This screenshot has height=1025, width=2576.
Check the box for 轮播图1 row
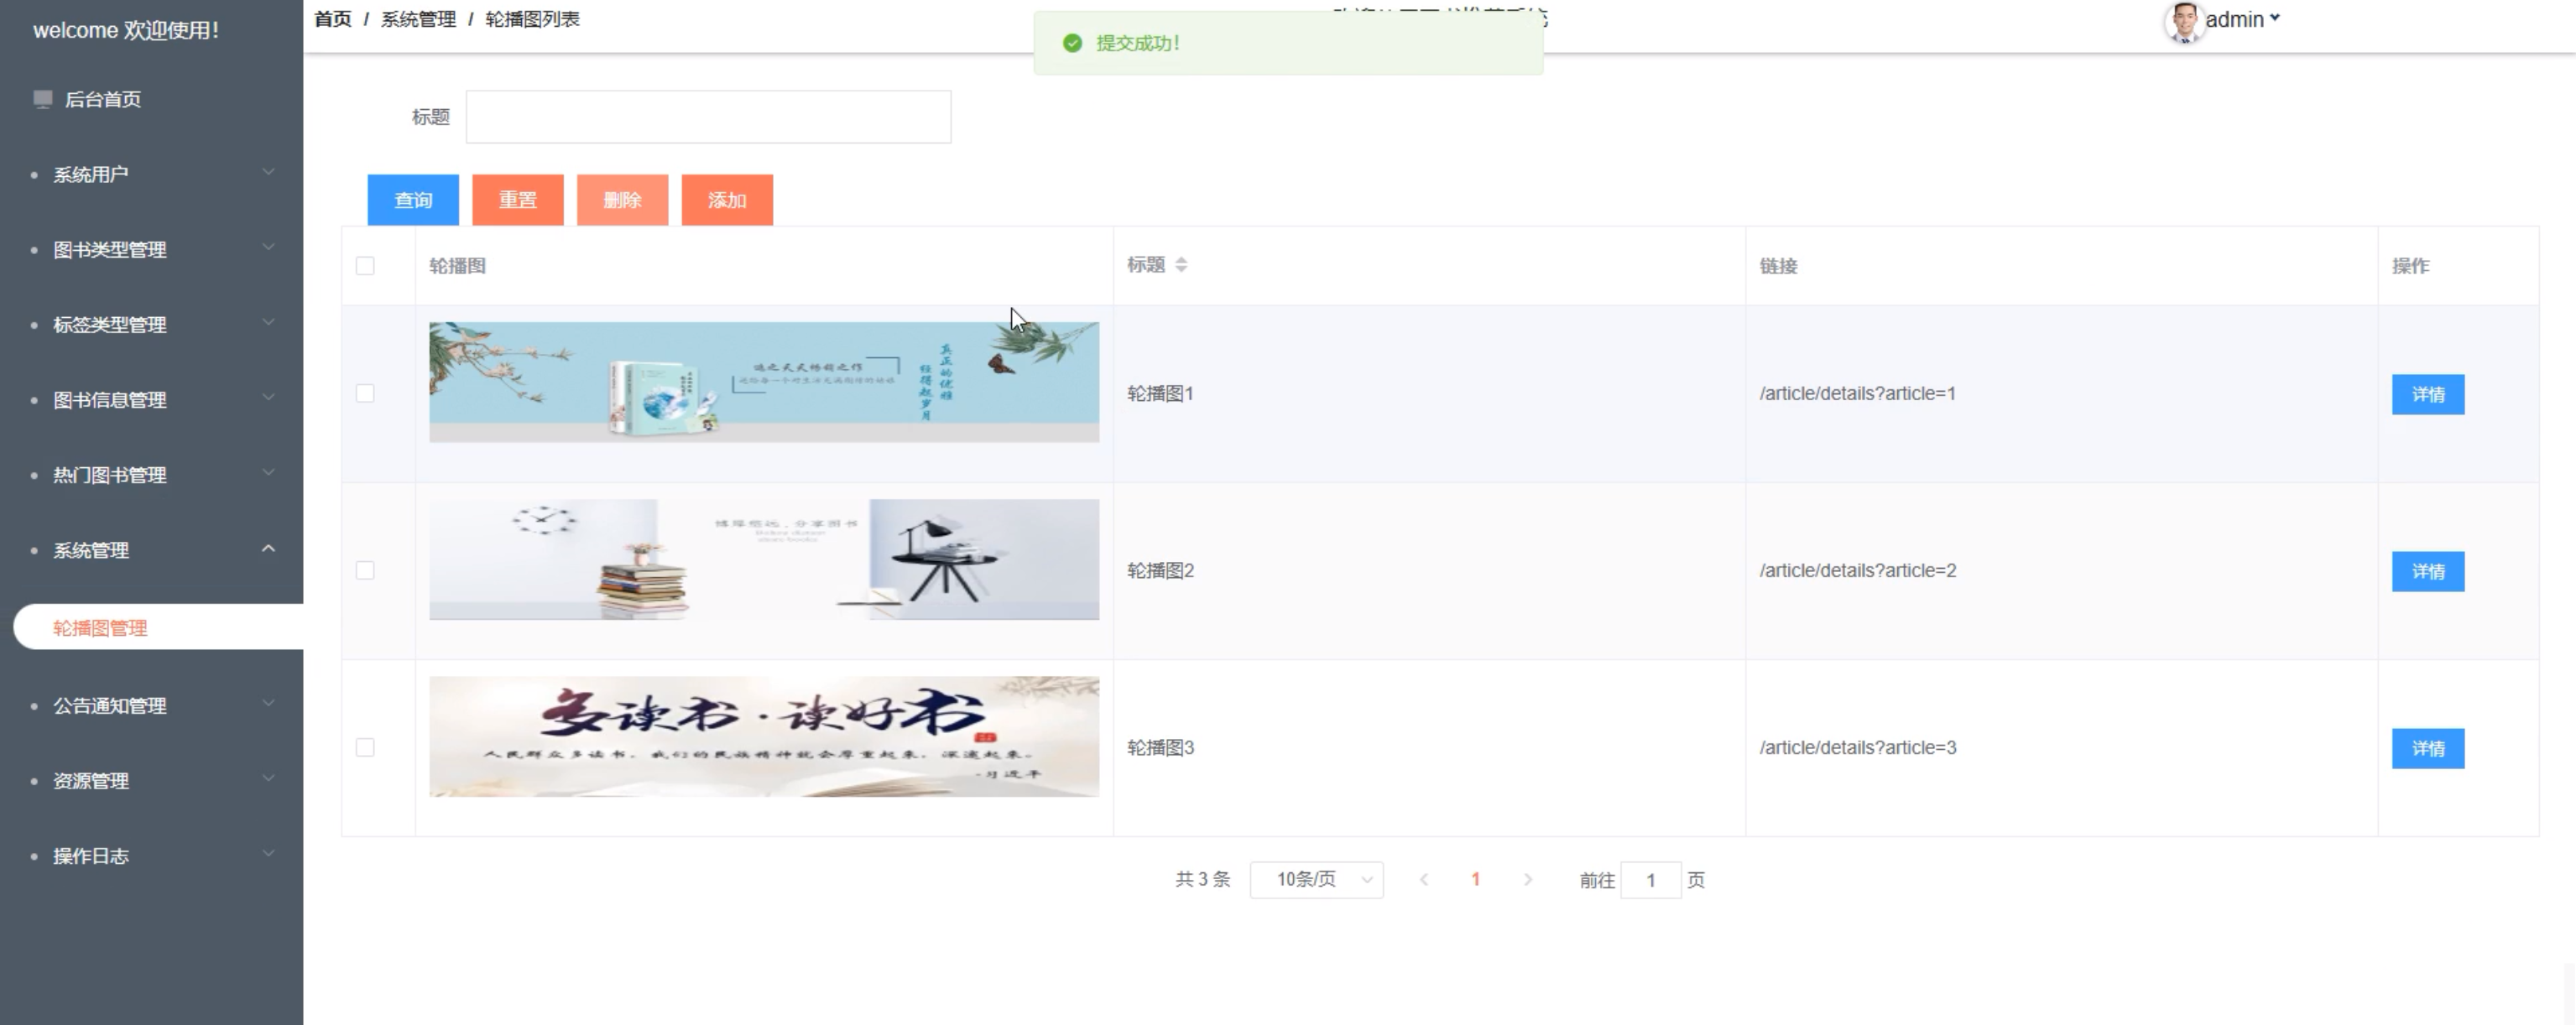pos(365,394)
